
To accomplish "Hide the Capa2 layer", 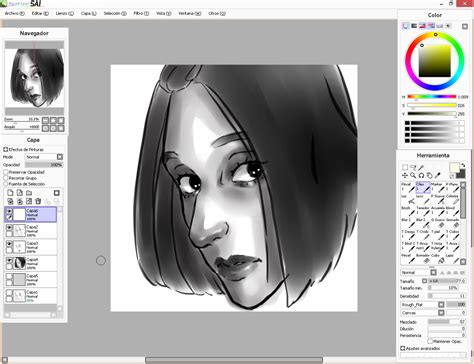I will pyautogui.click(x=9, y=228).
